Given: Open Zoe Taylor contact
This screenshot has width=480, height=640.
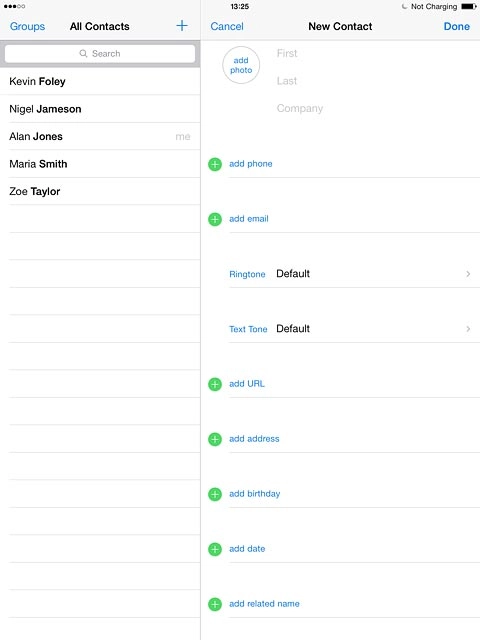Looking at the screenshot, I should [x=100, y=191].
